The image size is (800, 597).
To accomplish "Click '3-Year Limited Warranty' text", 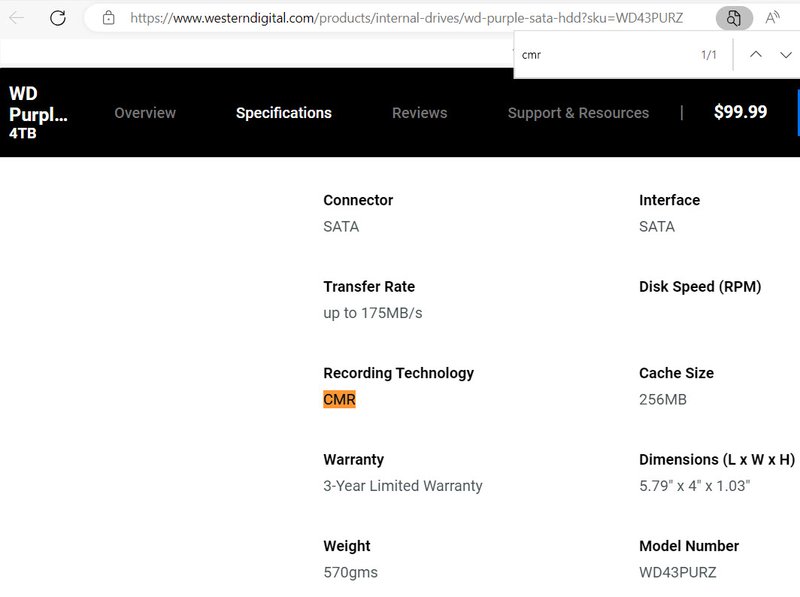I will click(x=403, y=486).
